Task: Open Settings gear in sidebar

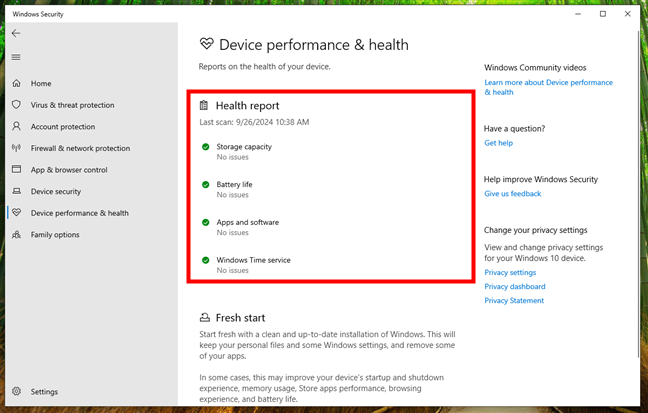Action: (16, 392)
